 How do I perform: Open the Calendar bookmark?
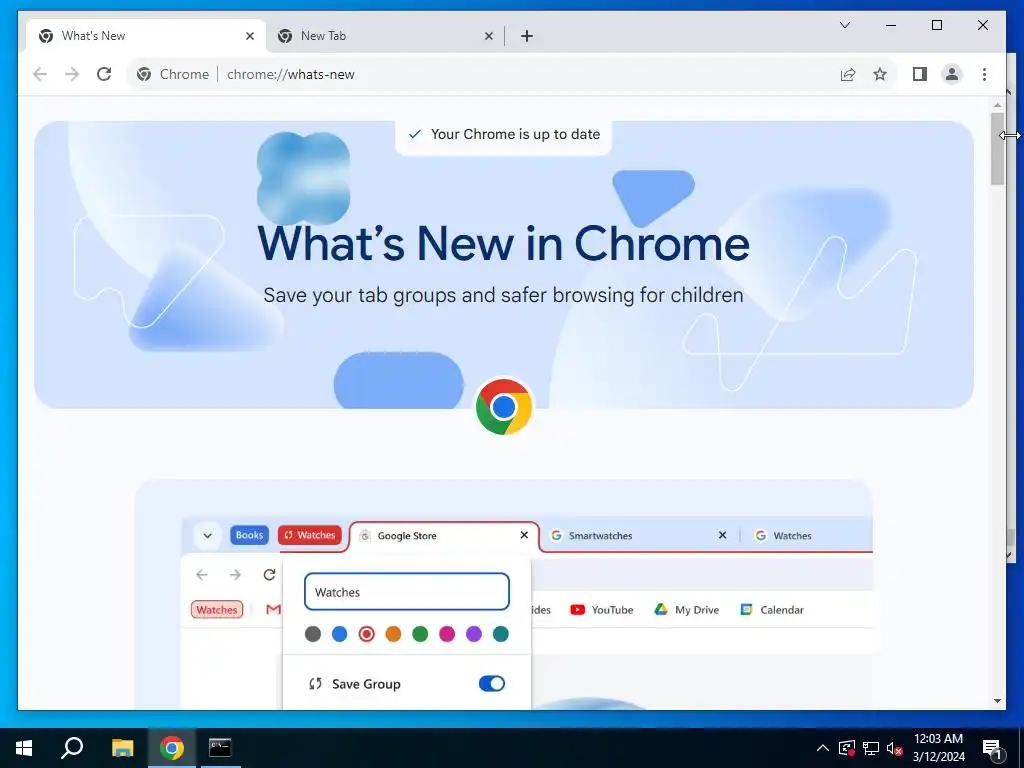point(771,609)
